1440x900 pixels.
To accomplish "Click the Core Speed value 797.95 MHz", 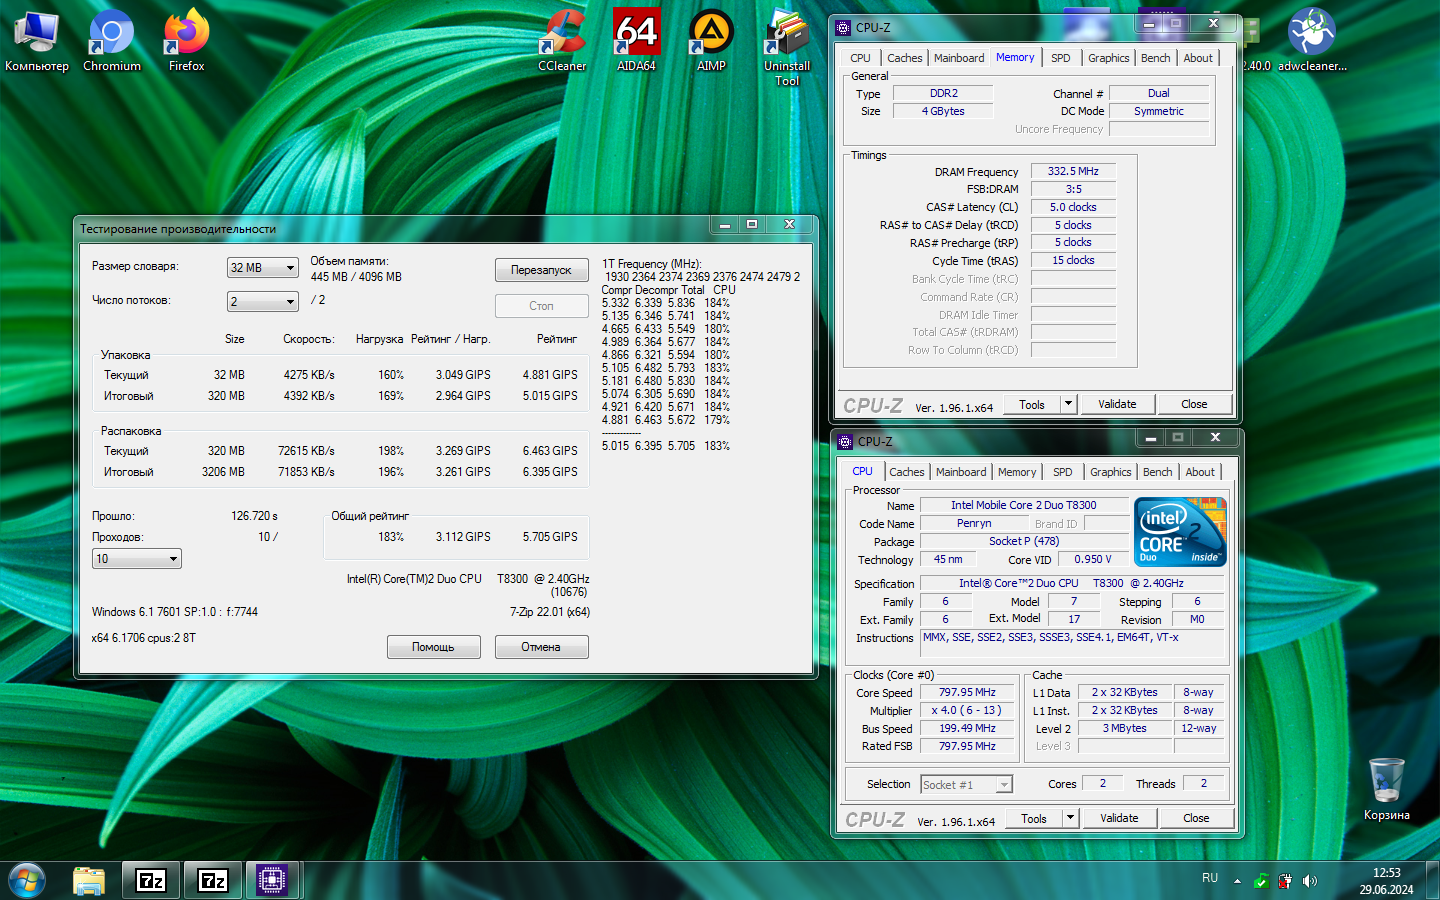I will [x=967, y=692].
